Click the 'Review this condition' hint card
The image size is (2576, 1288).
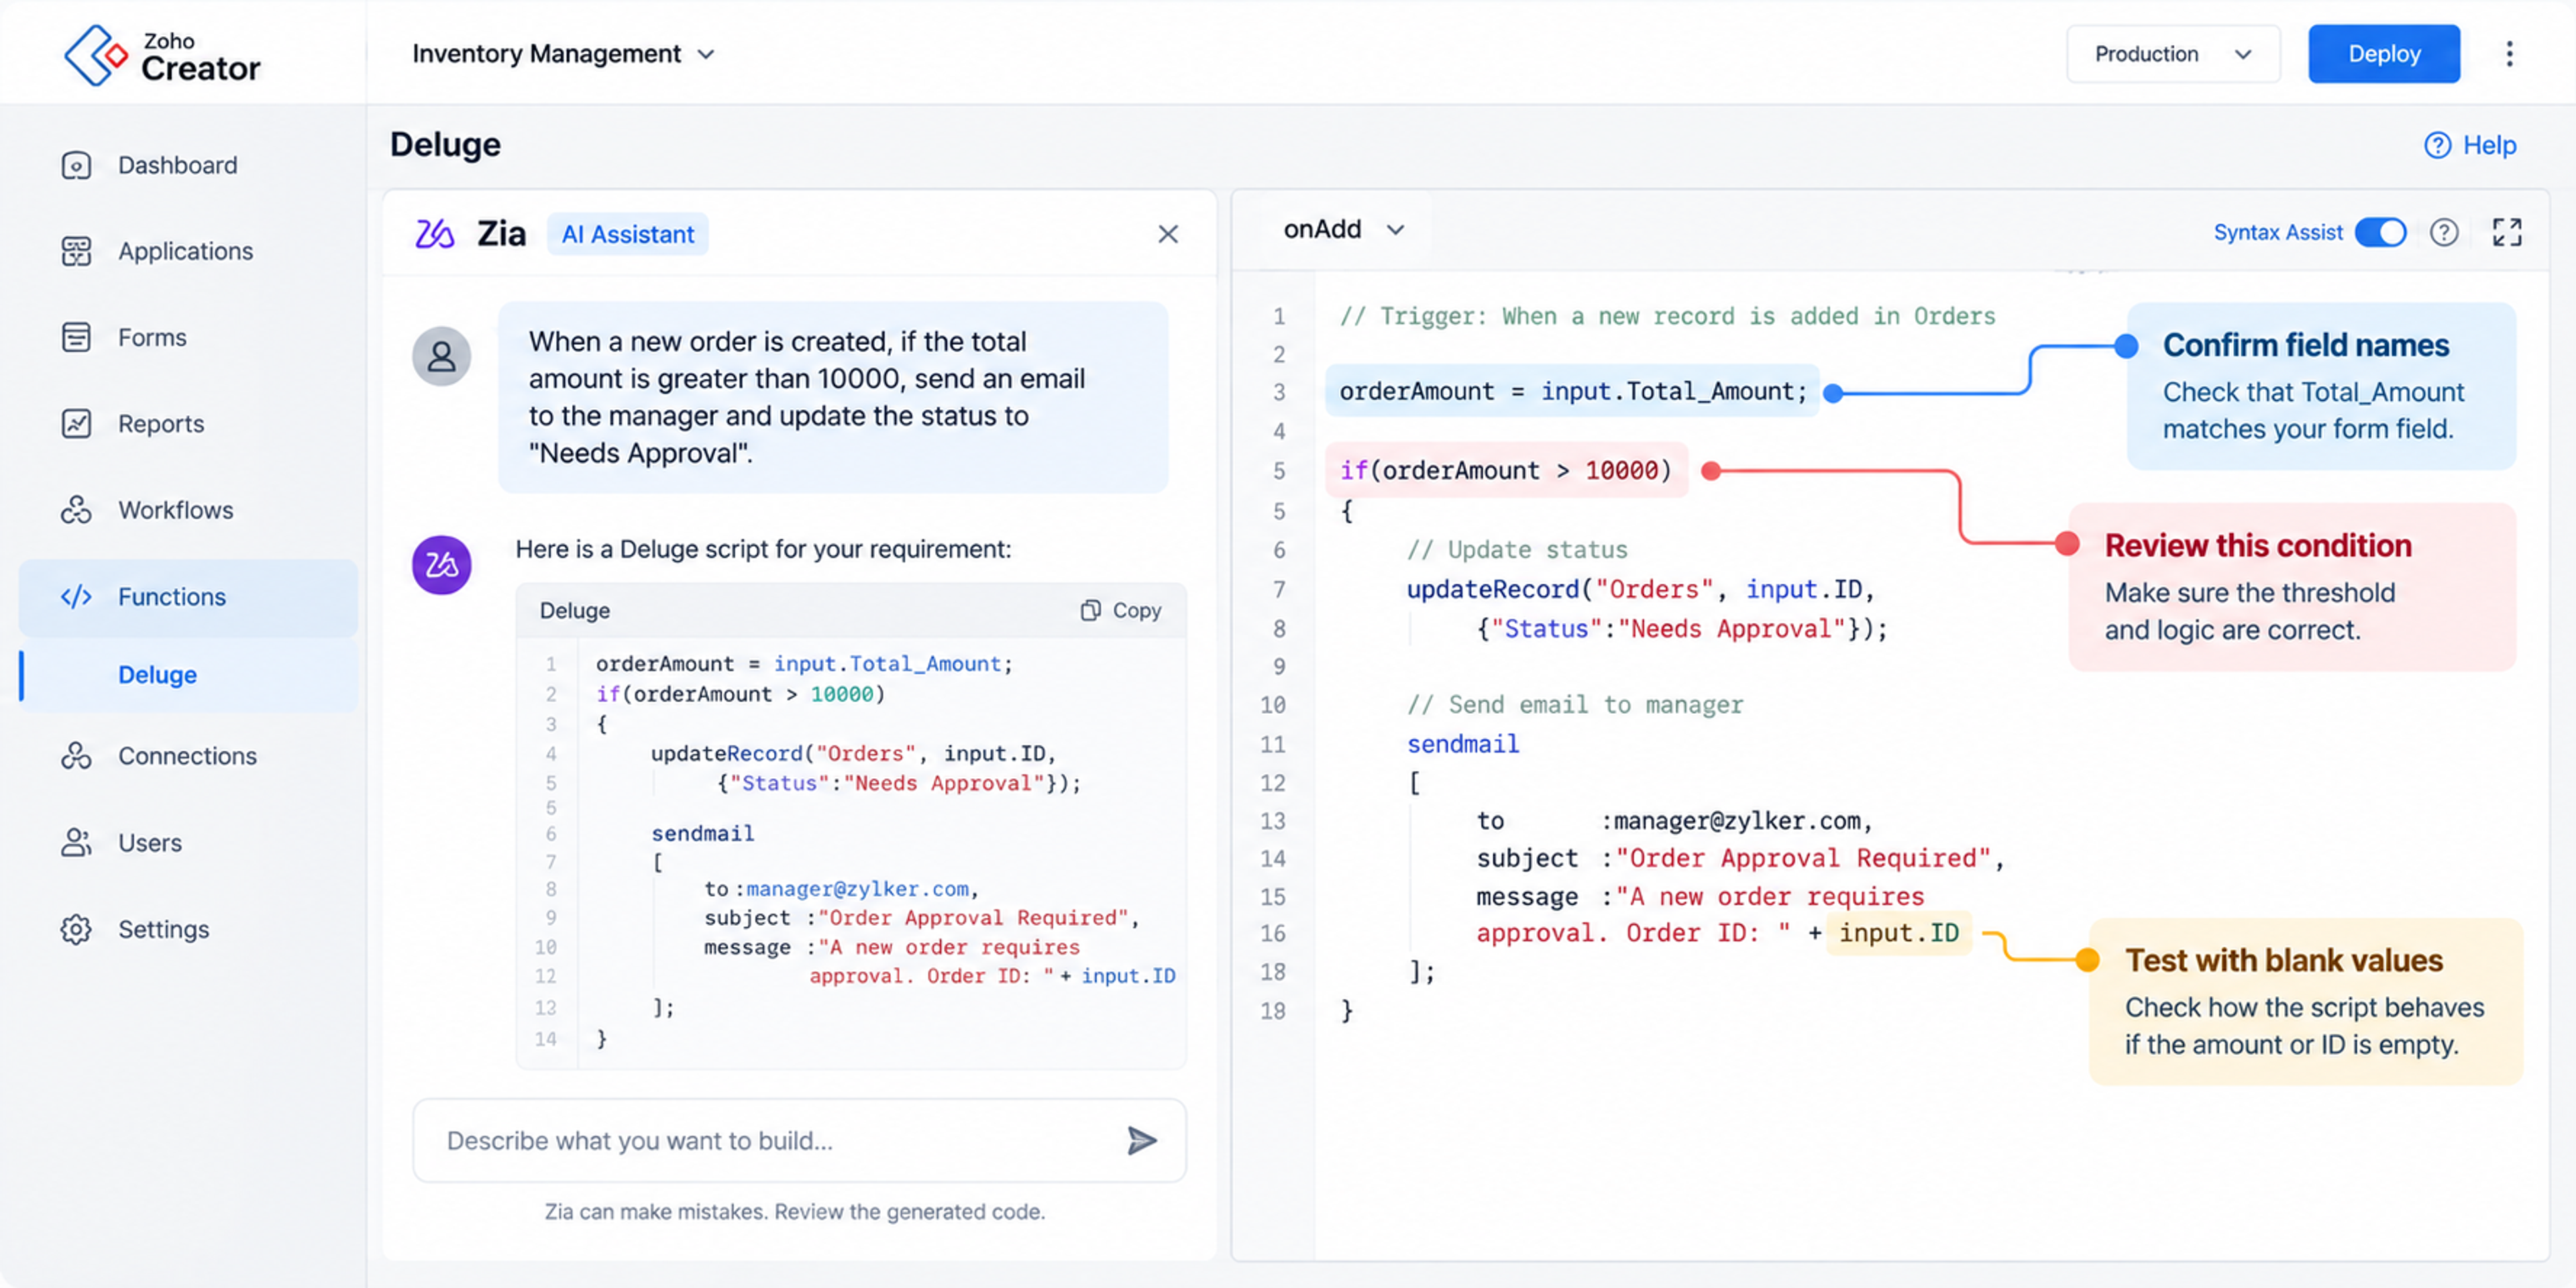[2292, 587]
